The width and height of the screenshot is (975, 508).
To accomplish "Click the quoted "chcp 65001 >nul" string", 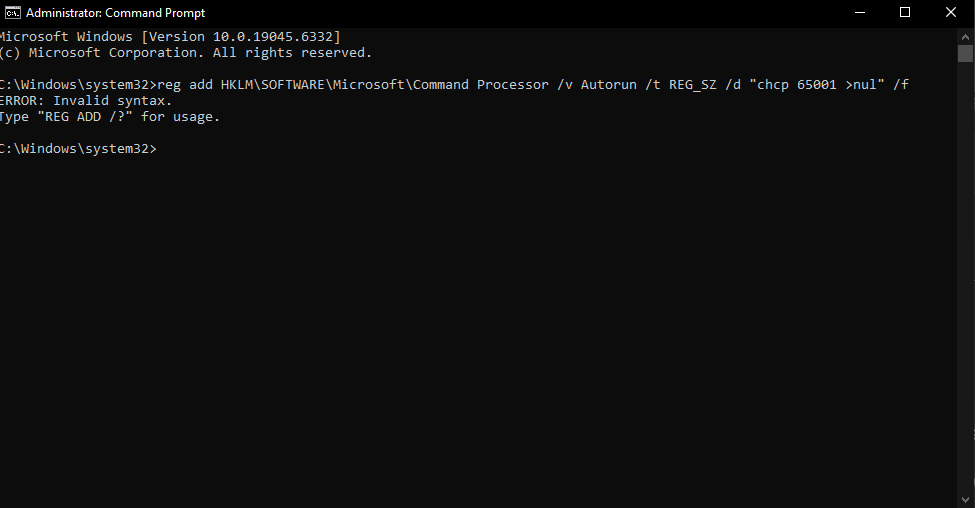I will point(816,85).
